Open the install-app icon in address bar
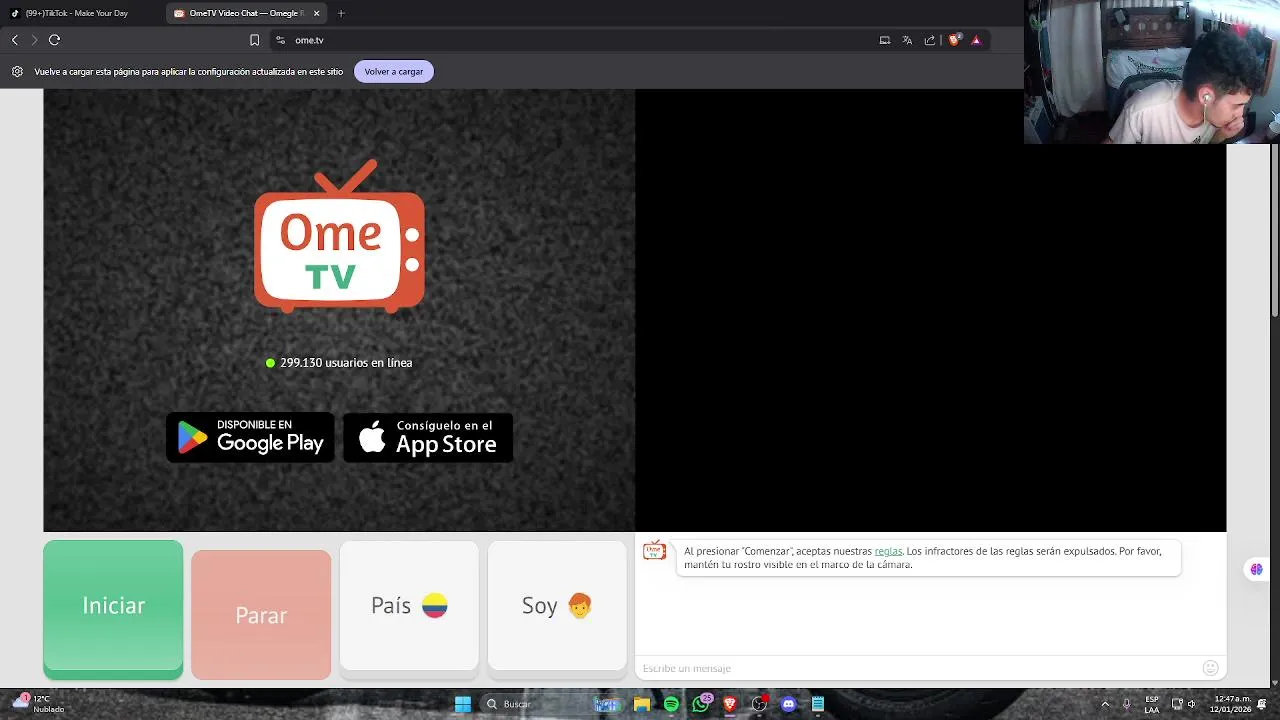 tap(884, 40)
